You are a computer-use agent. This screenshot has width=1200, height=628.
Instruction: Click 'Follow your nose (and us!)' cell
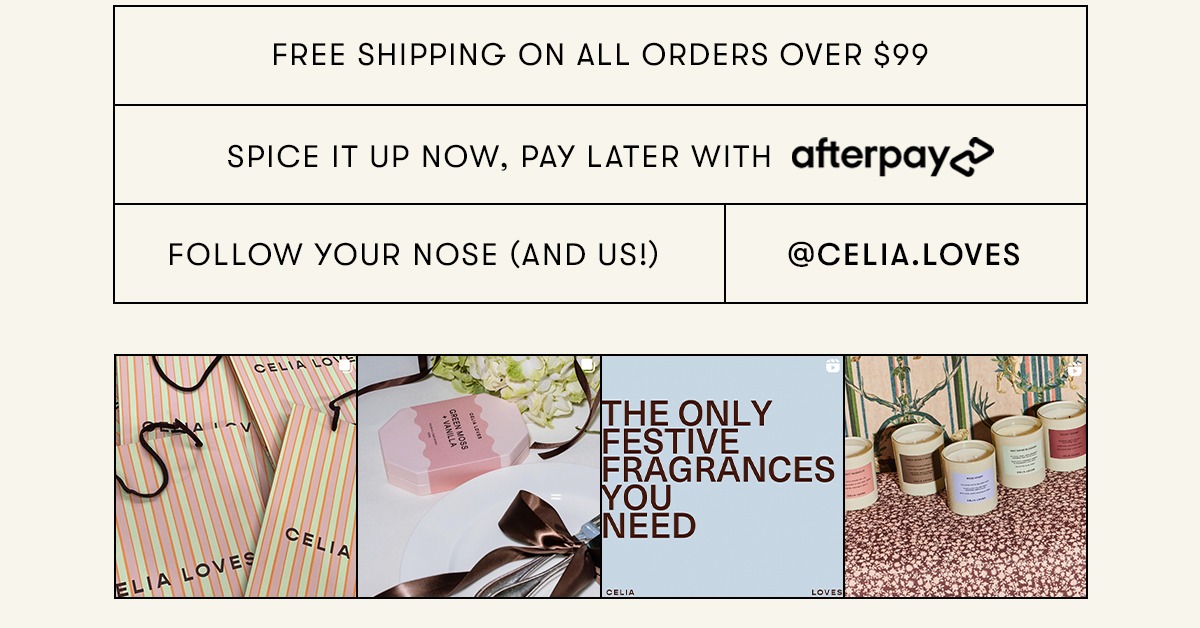click(x=419, y=254)
